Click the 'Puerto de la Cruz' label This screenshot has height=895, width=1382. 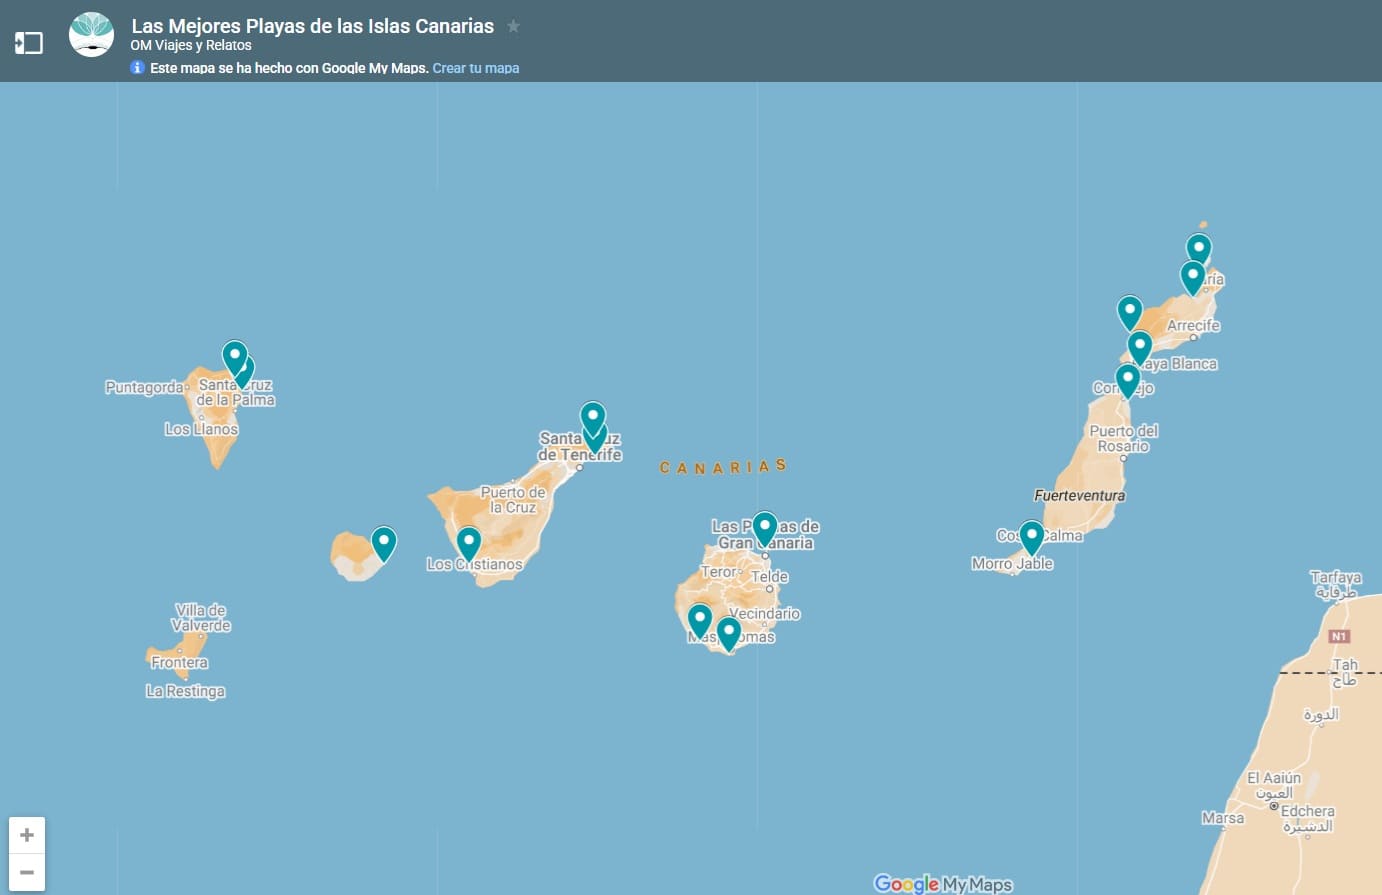tap(513, 500)
